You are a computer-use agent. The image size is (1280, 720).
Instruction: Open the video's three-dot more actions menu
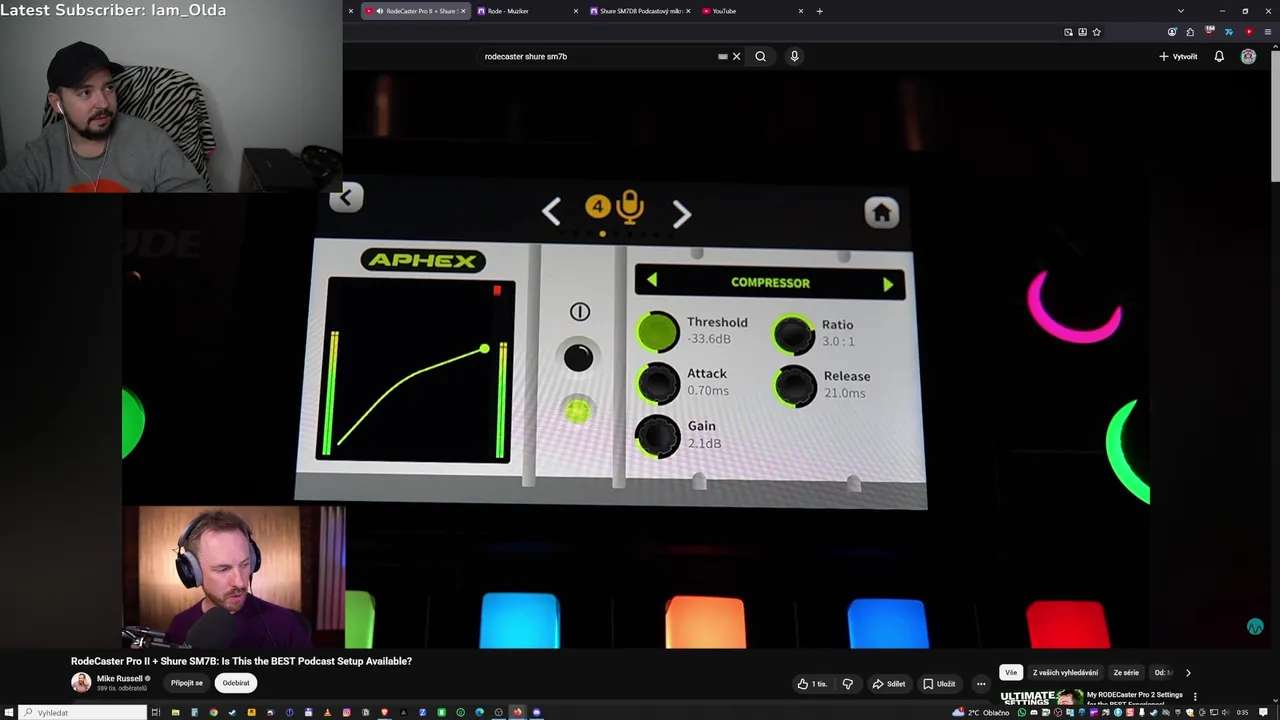(981, 684)
